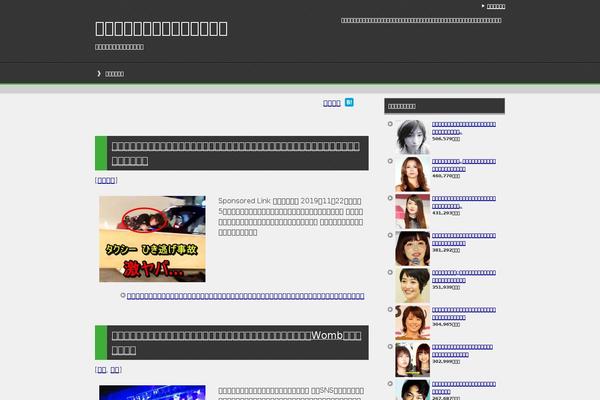The image size is (600, 400).
Task: Click the second category link under the Womb headline
Action: pyautogui.click(x=115, y=370)
